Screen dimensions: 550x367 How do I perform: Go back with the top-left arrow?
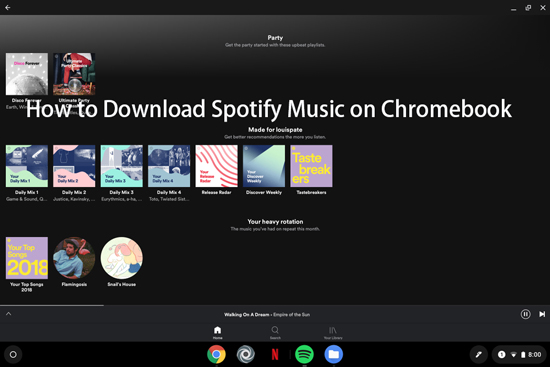point(8,7)
